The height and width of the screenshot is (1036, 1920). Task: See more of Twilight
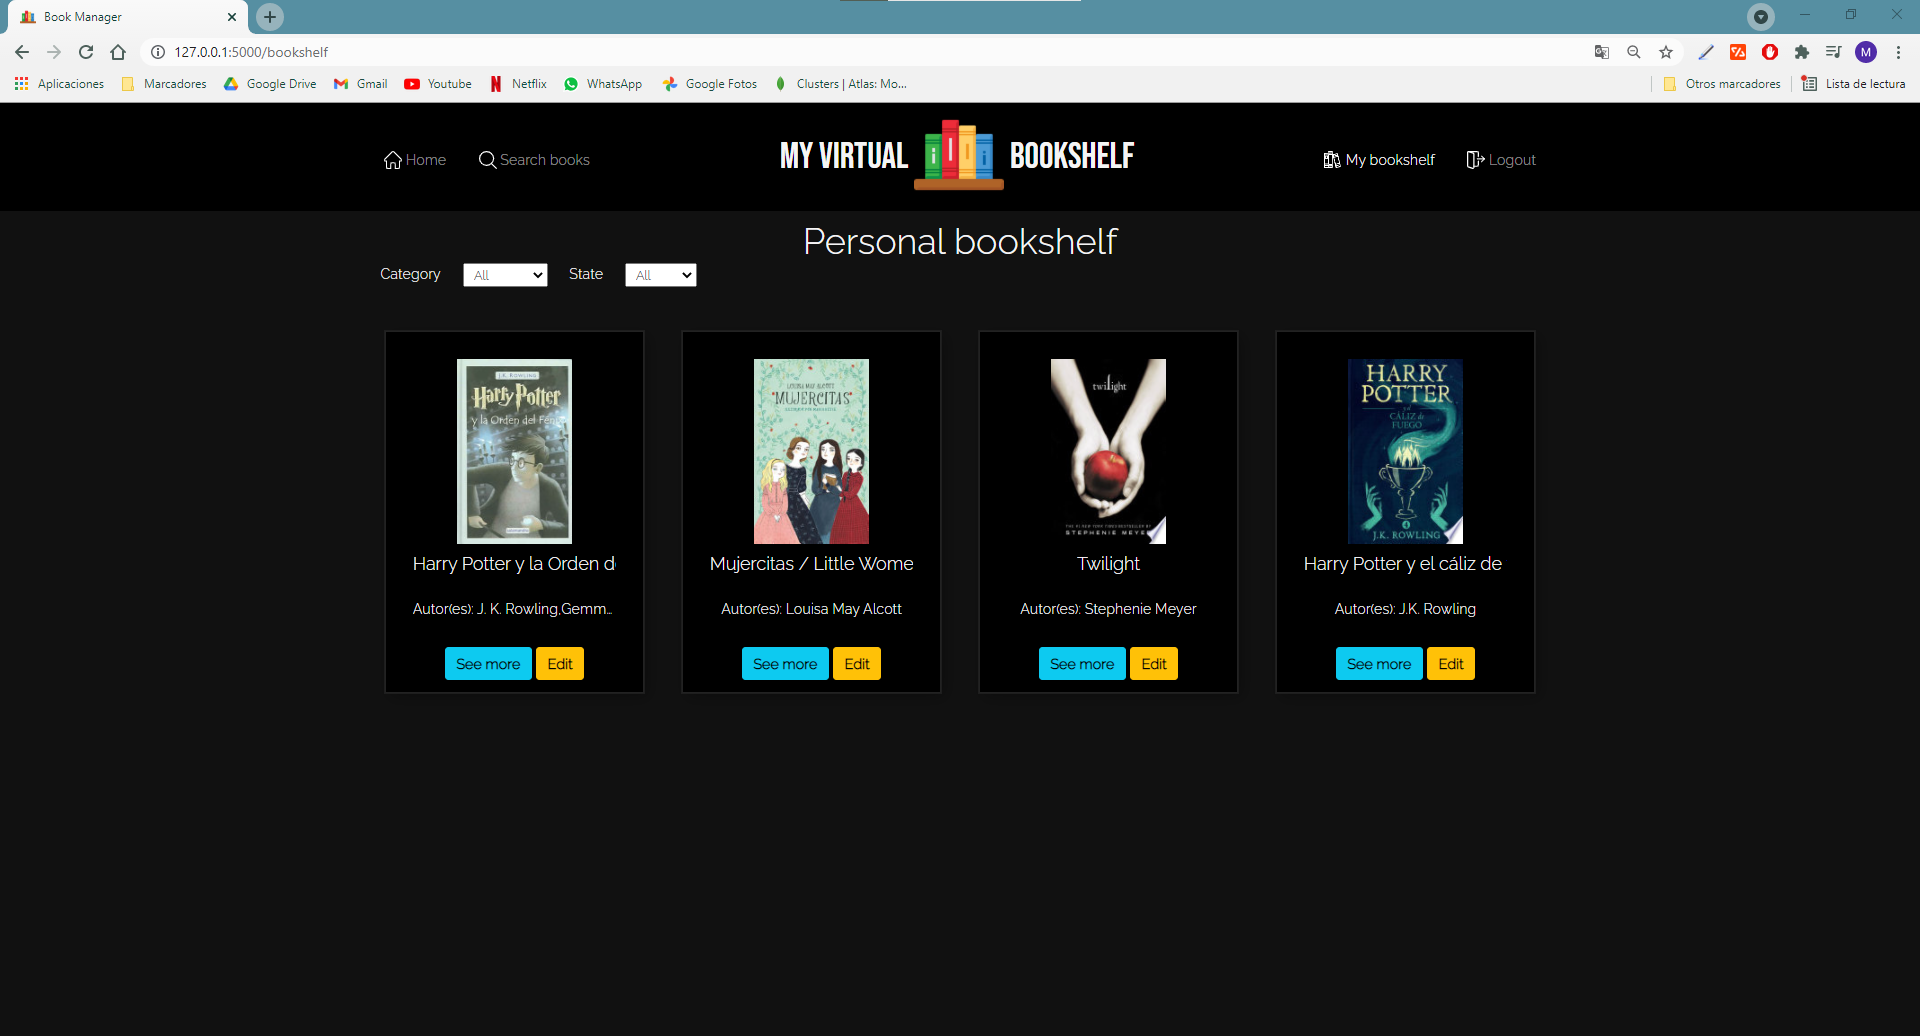pos(1082,664)
